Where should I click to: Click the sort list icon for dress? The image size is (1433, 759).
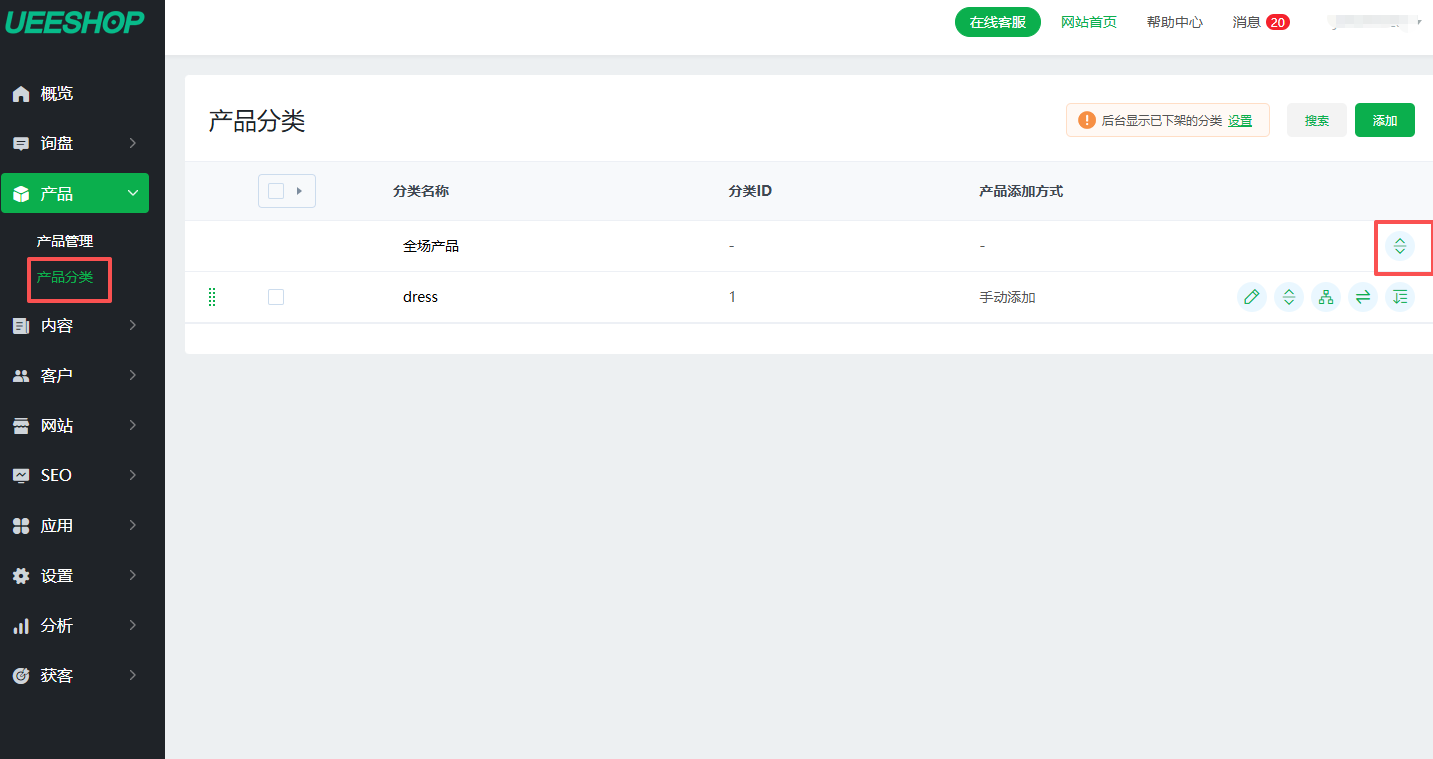(1400, 297)
